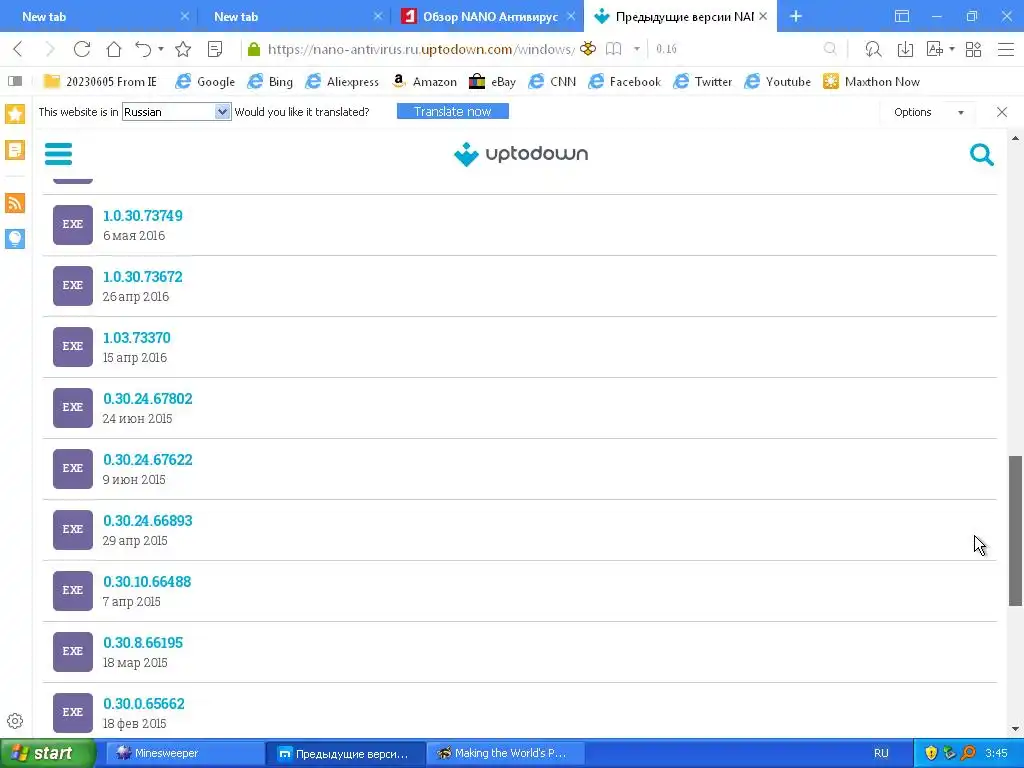Expand address bar dropdown arrow
The height and width of the screenshot is (768, 1024).
(x=637, y=49)
